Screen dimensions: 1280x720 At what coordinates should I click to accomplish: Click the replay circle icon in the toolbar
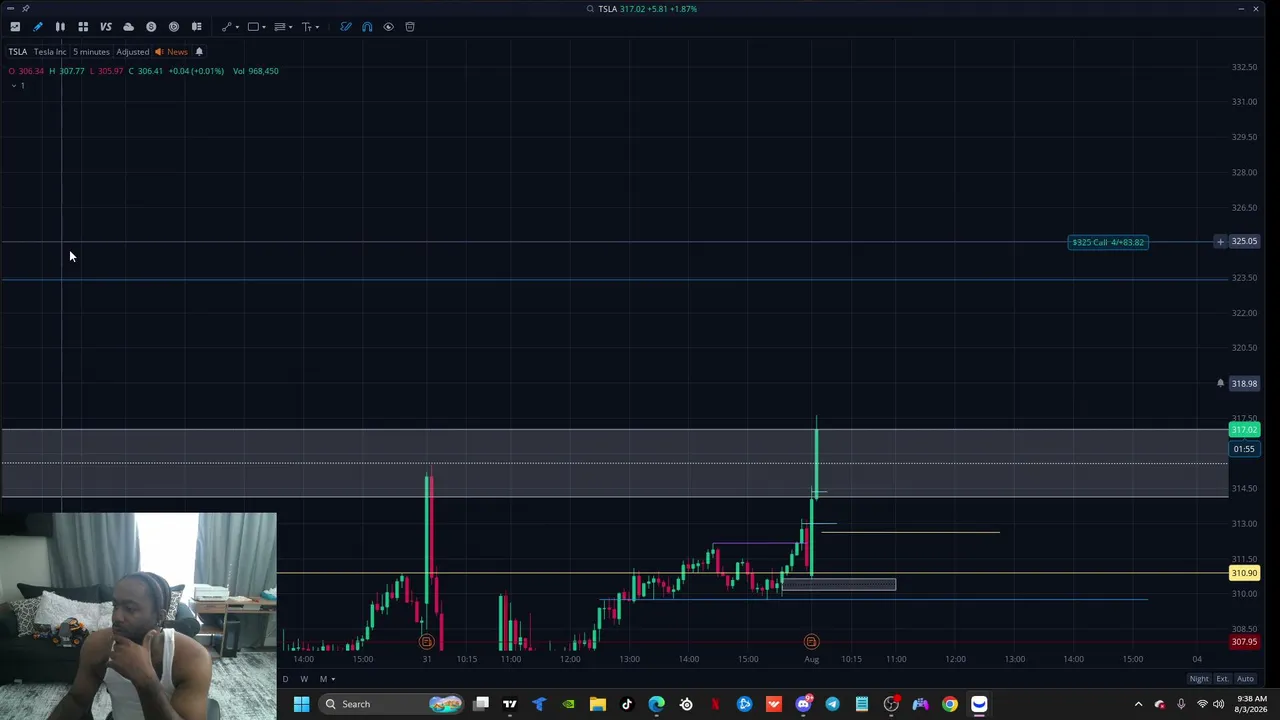(174, 27)
